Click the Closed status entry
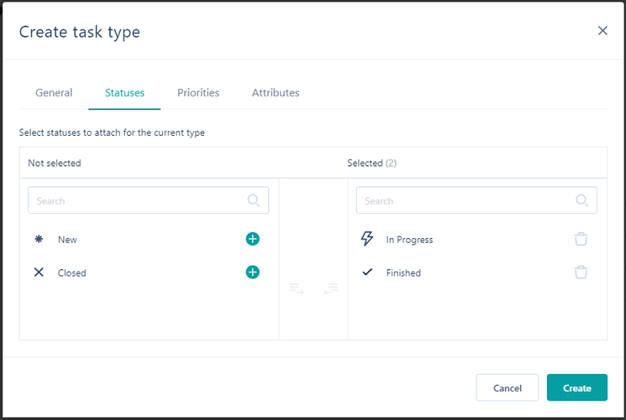Image resolution: width=626 pixels, height=420 pixels. [x=72, y=272]
